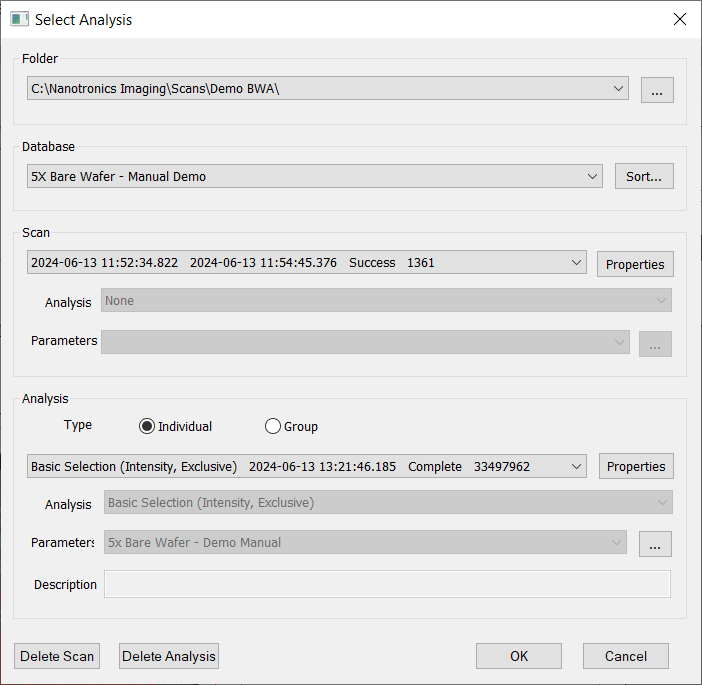Viewport: 702px width, 685px height.
Task: Click the Delete Analysis button
Action: [169, 656]
